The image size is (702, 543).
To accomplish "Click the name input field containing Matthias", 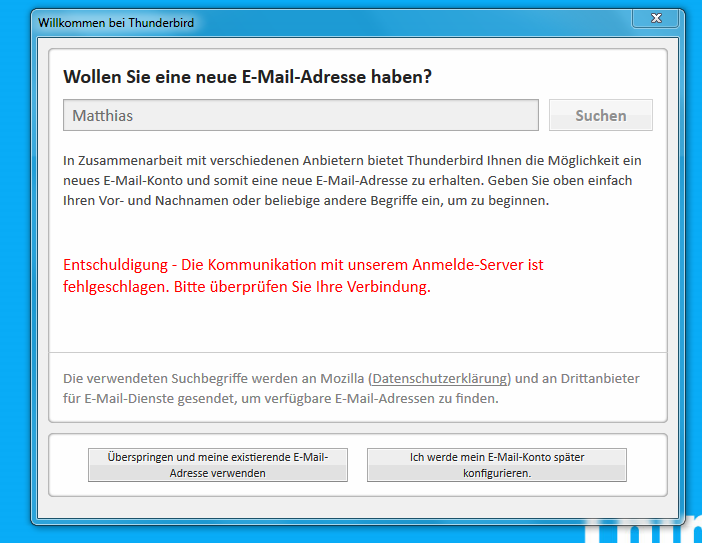I will click(300, 115).
